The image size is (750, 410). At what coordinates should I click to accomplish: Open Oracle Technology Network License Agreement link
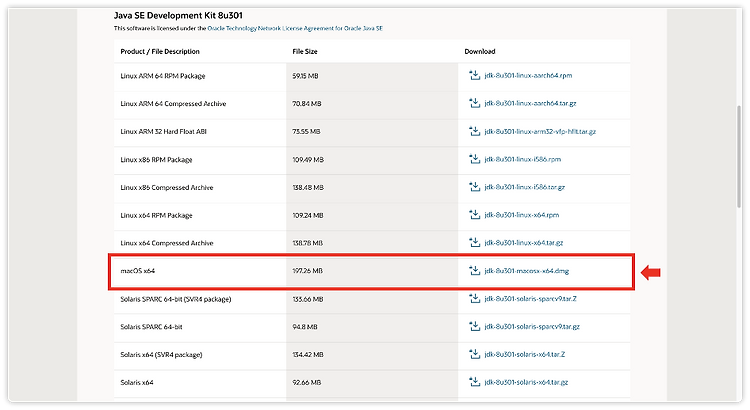(x=295, y=28)
